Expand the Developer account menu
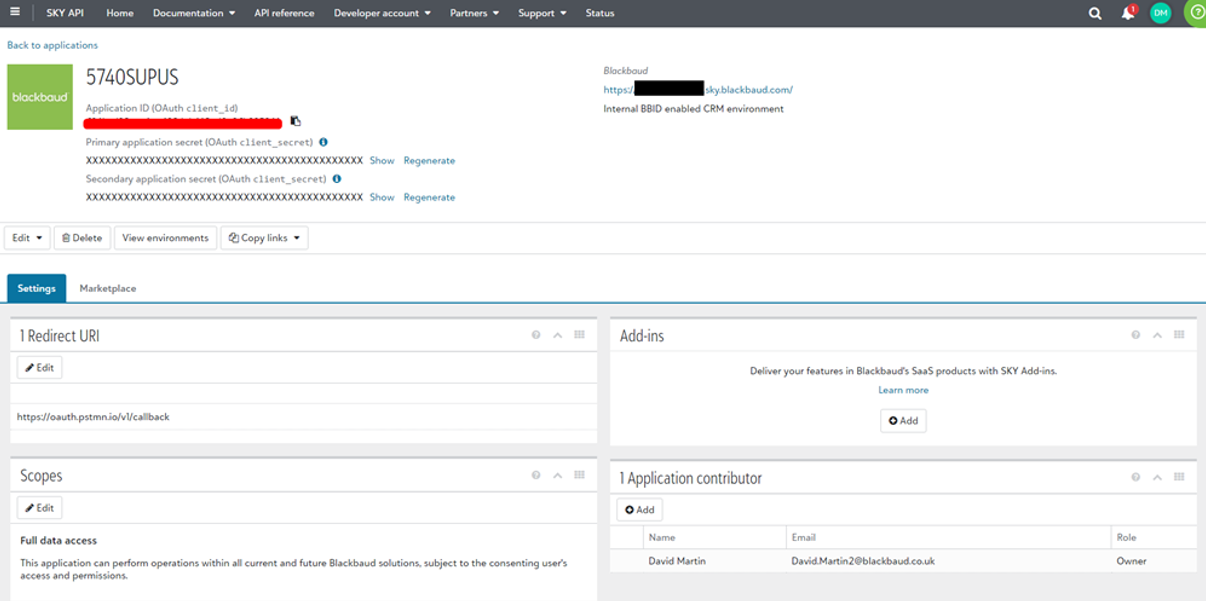 [x=382, y=13]
